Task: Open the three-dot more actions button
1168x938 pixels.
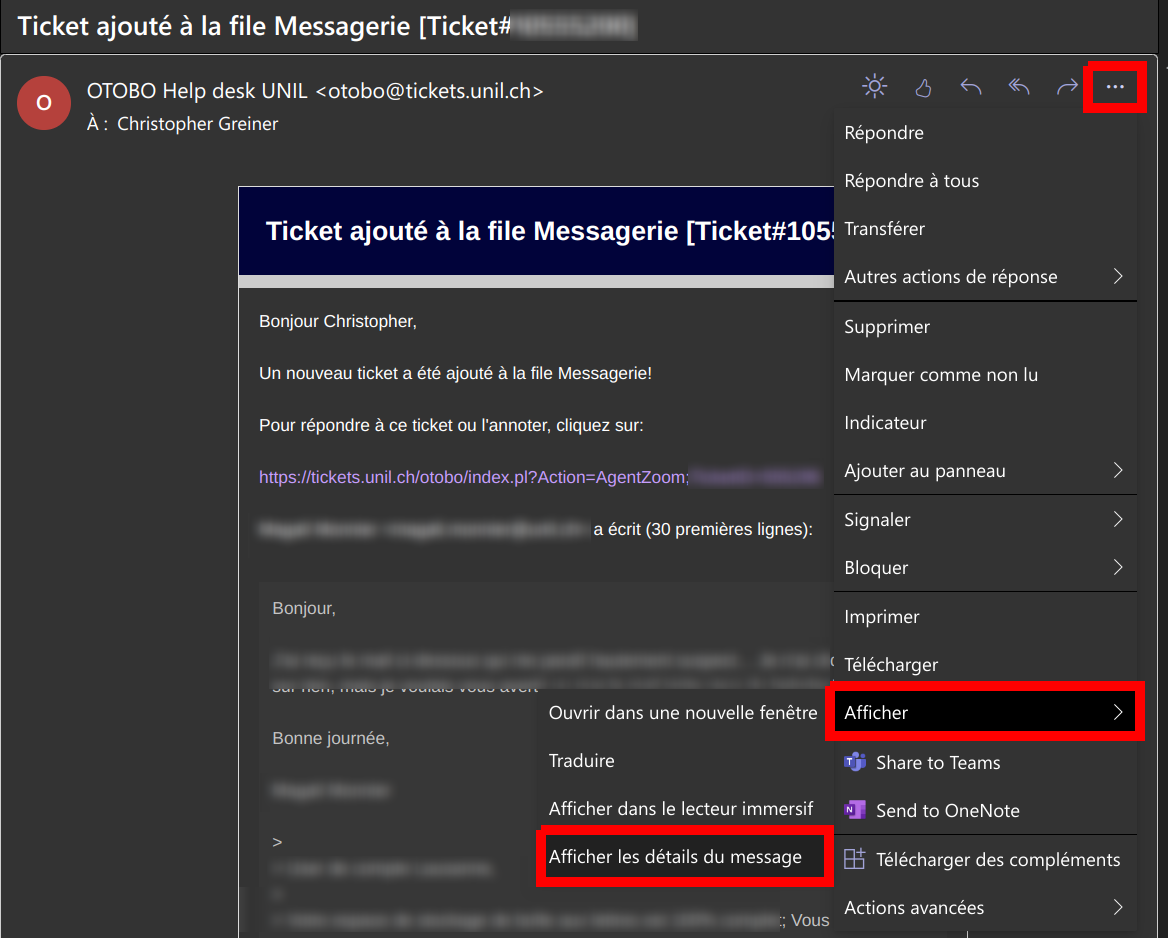Action: [x=1115, y=87]
